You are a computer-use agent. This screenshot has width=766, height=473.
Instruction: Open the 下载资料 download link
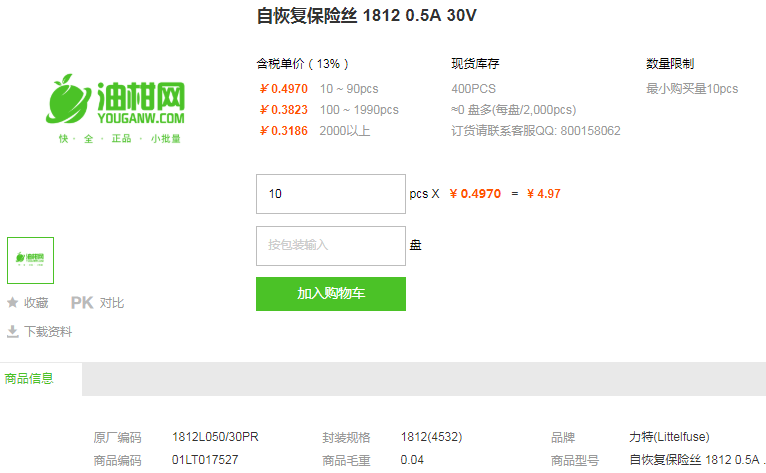click(48, 332)
